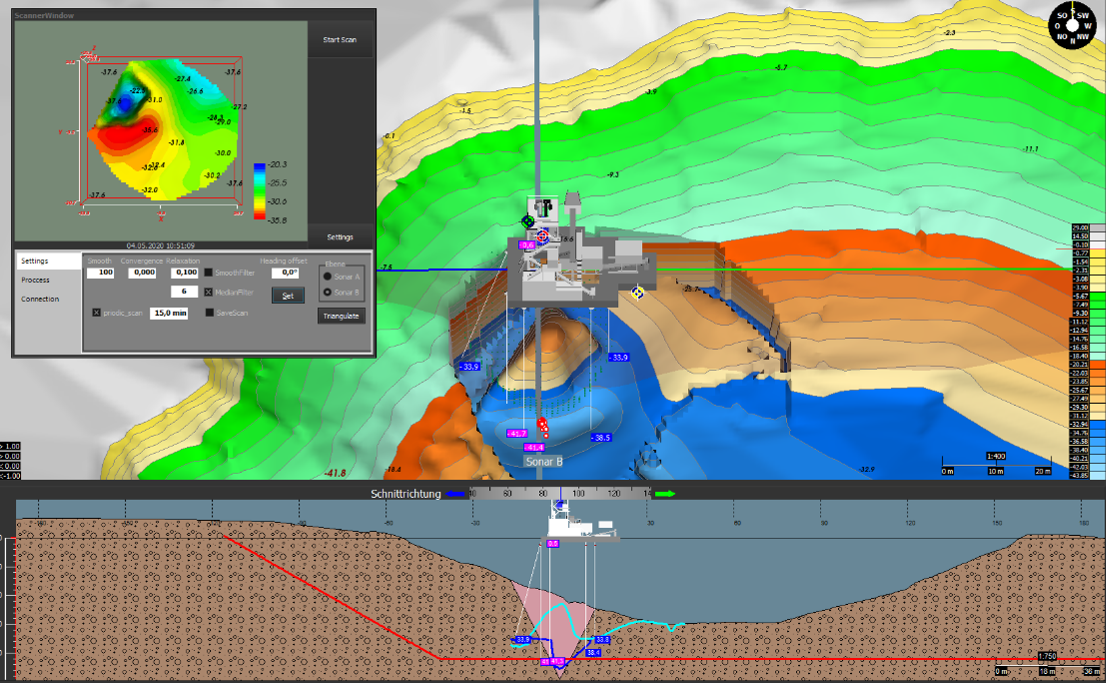Screen dimensions: 1106x683
Task: Click the > 1.00 indicator at left edge
Action: click(x=11, y=446)
